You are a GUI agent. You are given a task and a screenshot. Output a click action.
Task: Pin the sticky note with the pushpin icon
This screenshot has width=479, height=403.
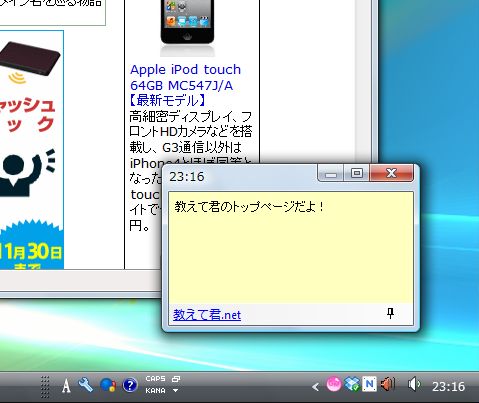391,313
